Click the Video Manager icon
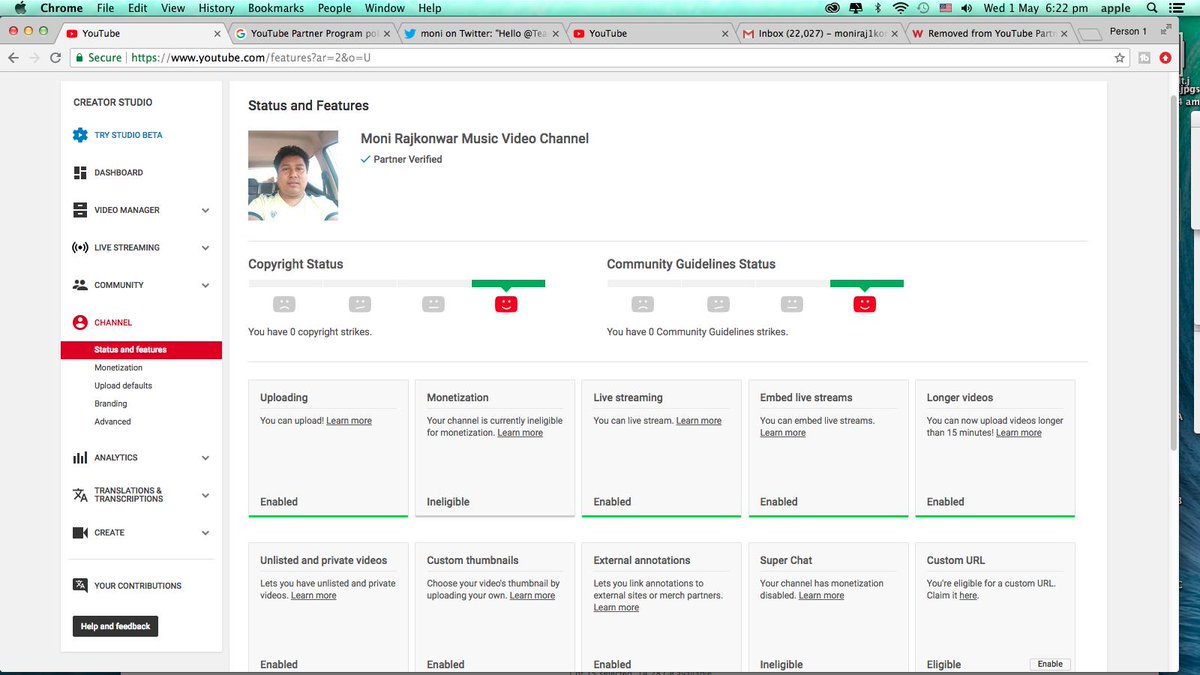 point(80,210)
